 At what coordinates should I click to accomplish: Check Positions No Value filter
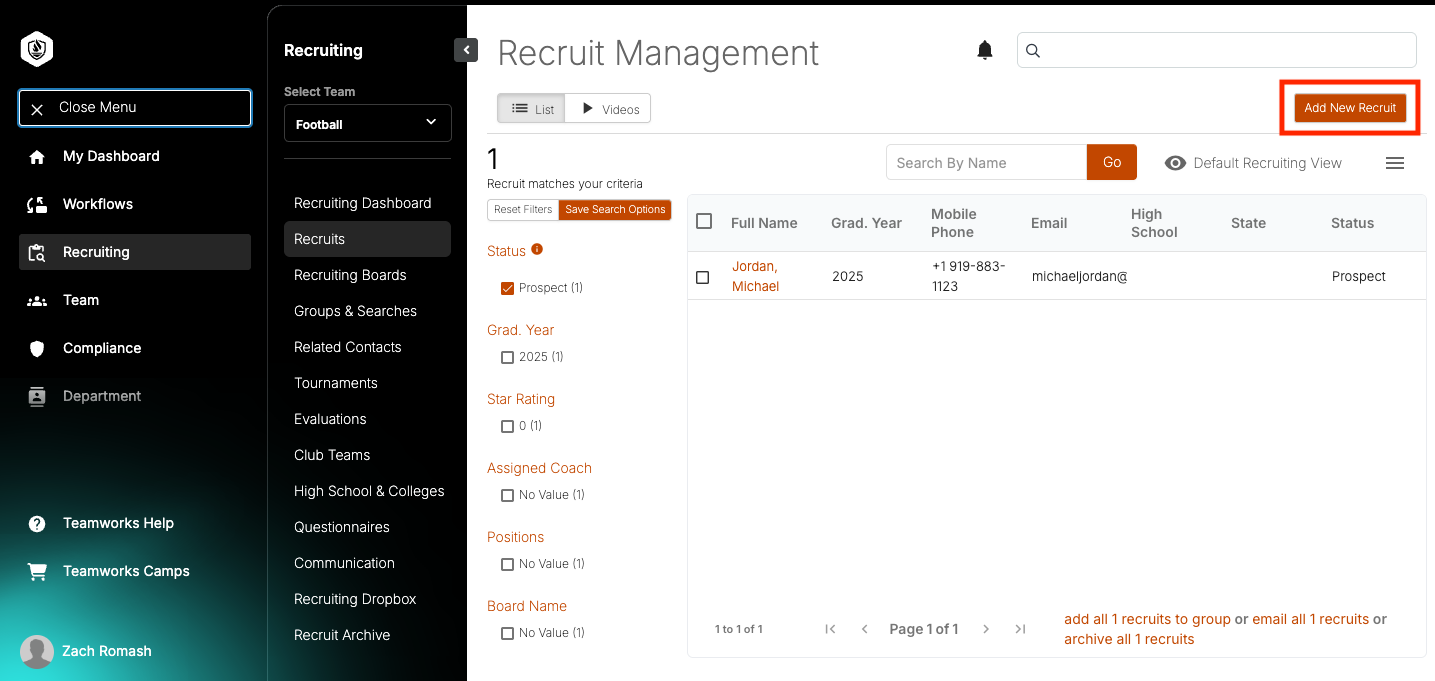tap(507, 564)
